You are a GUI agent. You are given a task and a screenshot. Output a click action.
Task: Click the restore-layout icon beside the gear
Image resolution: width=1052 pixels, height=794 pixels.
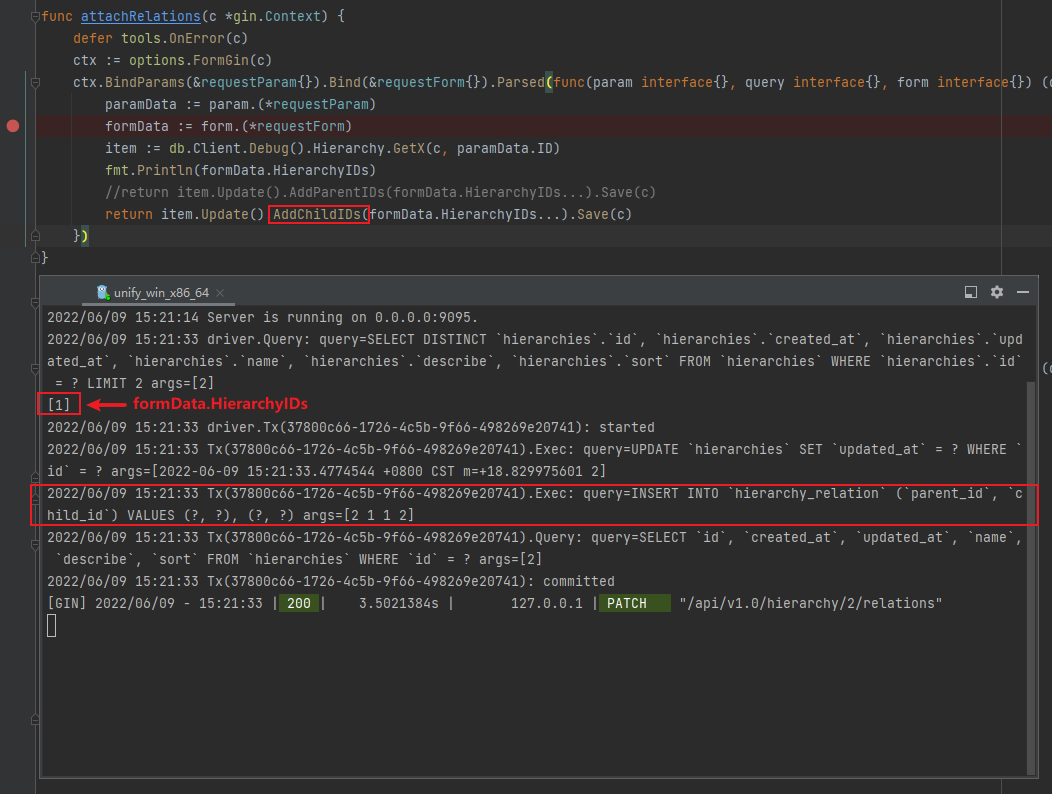tap(969, 291)
